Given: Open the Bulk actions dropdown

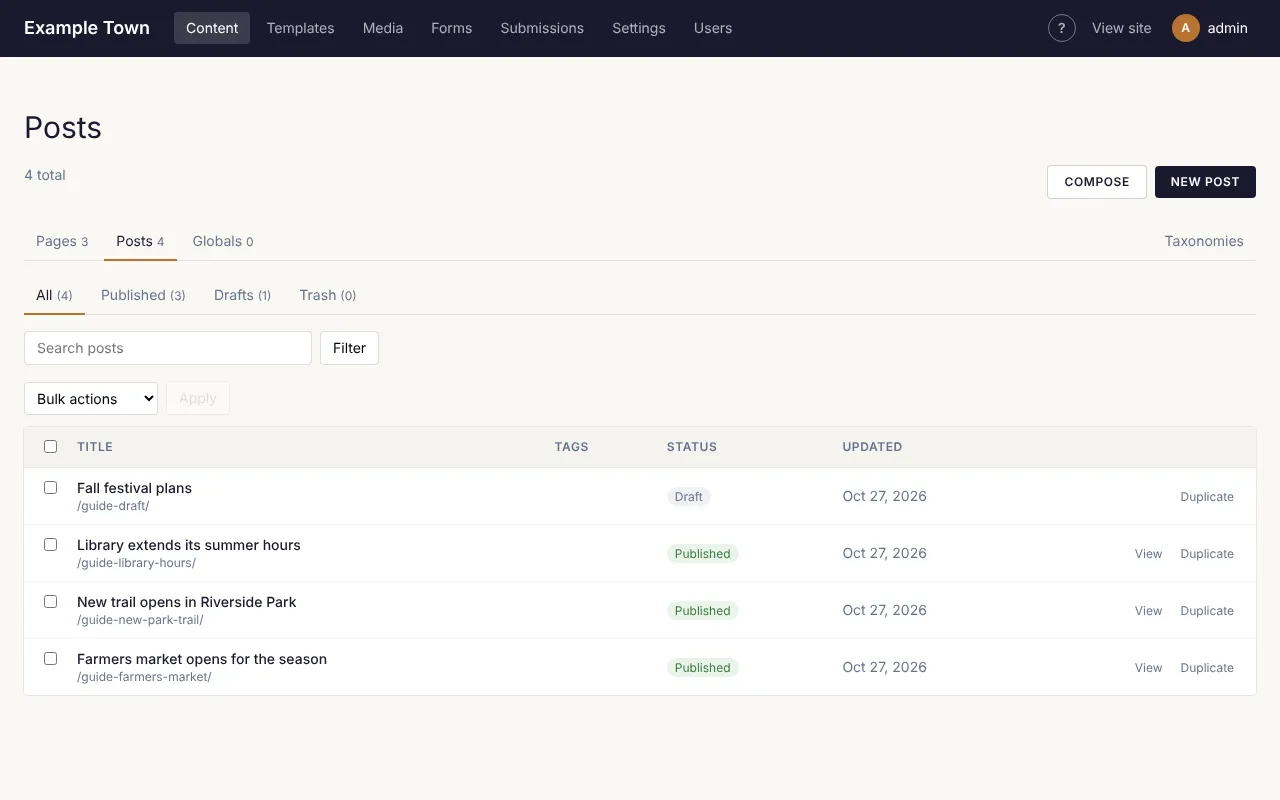Looking at the screenshot, I should click(x=91, y=398).
